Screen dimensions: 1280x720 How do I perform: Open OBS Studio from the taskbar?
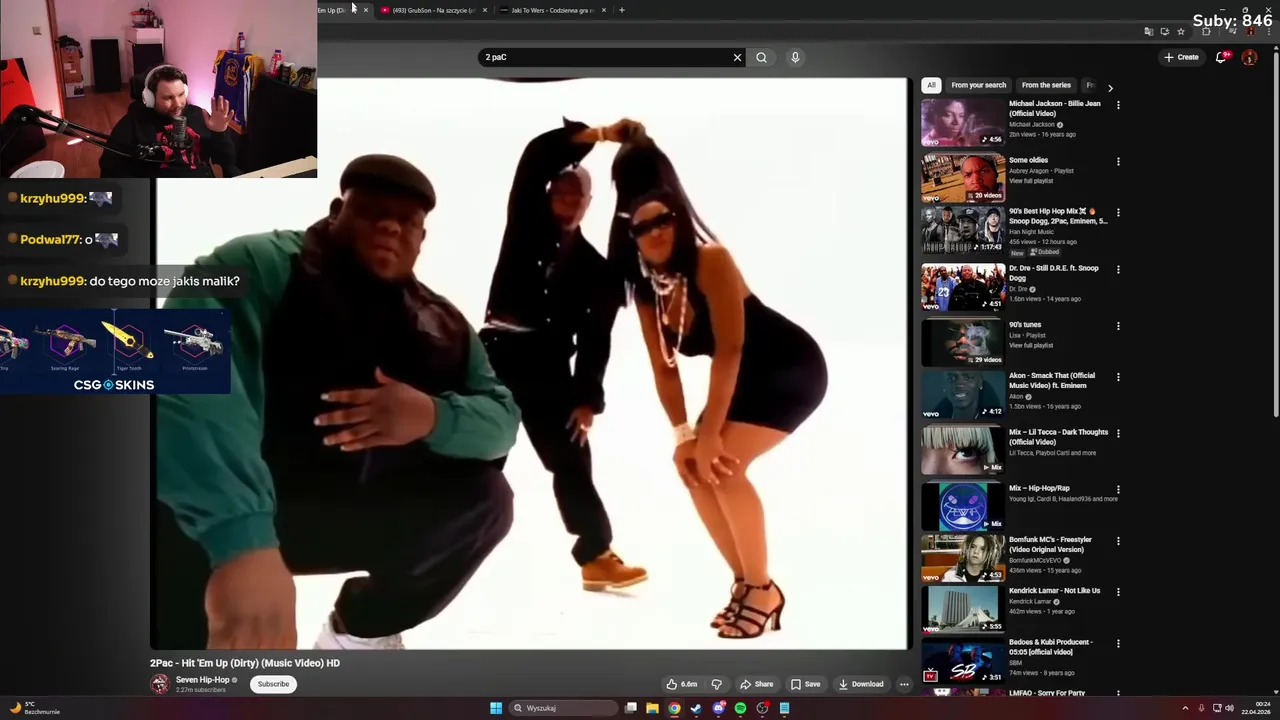point(762,708)
